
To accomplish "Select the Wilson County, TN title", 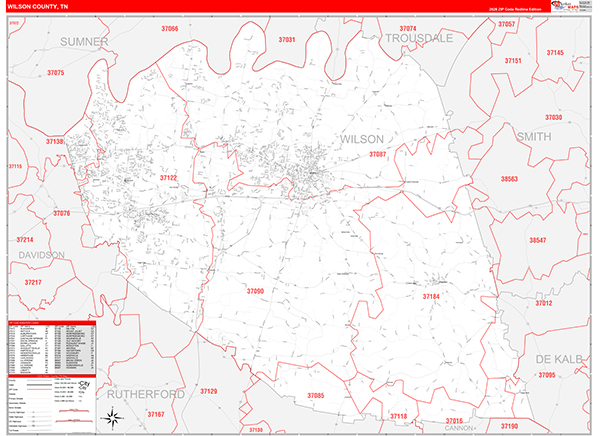I will [x=38, y=7].
